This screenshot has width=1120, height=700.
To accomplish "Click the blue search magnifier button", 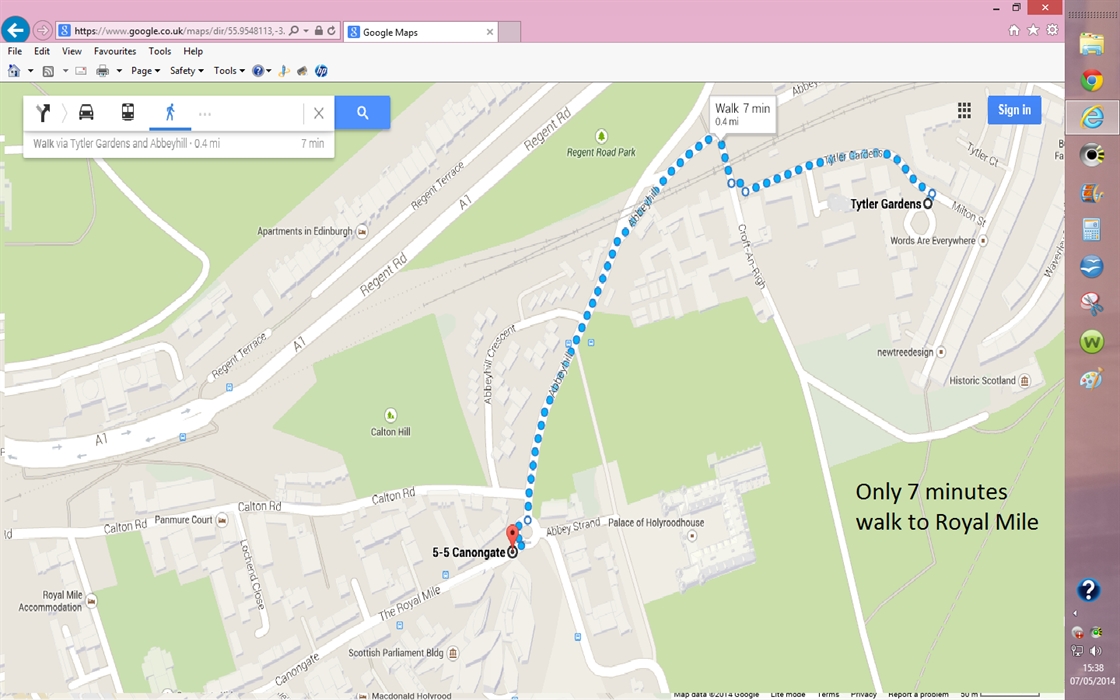I will point(362,112).
